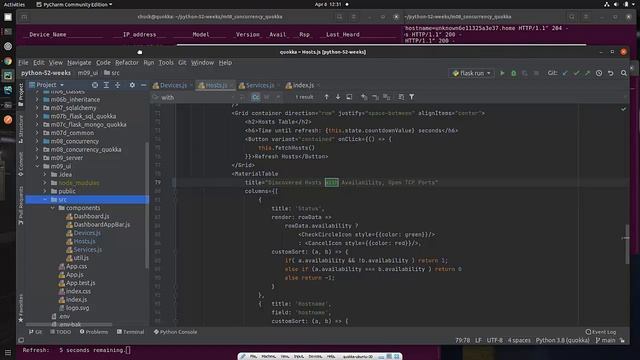Collapse the components folder
The width and height of the screenshot is (640, 360).
click(x=53, y=208)
